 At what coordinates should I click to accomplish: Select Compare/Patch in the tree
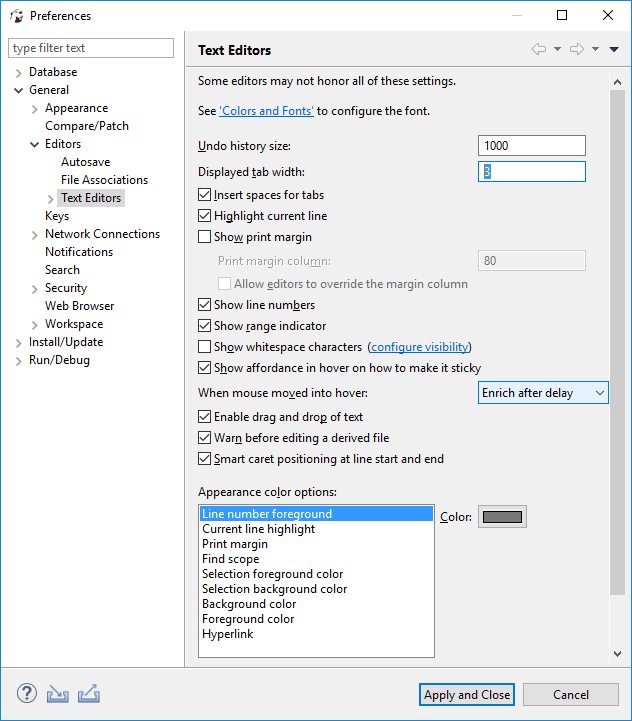[x=87, y=126]
